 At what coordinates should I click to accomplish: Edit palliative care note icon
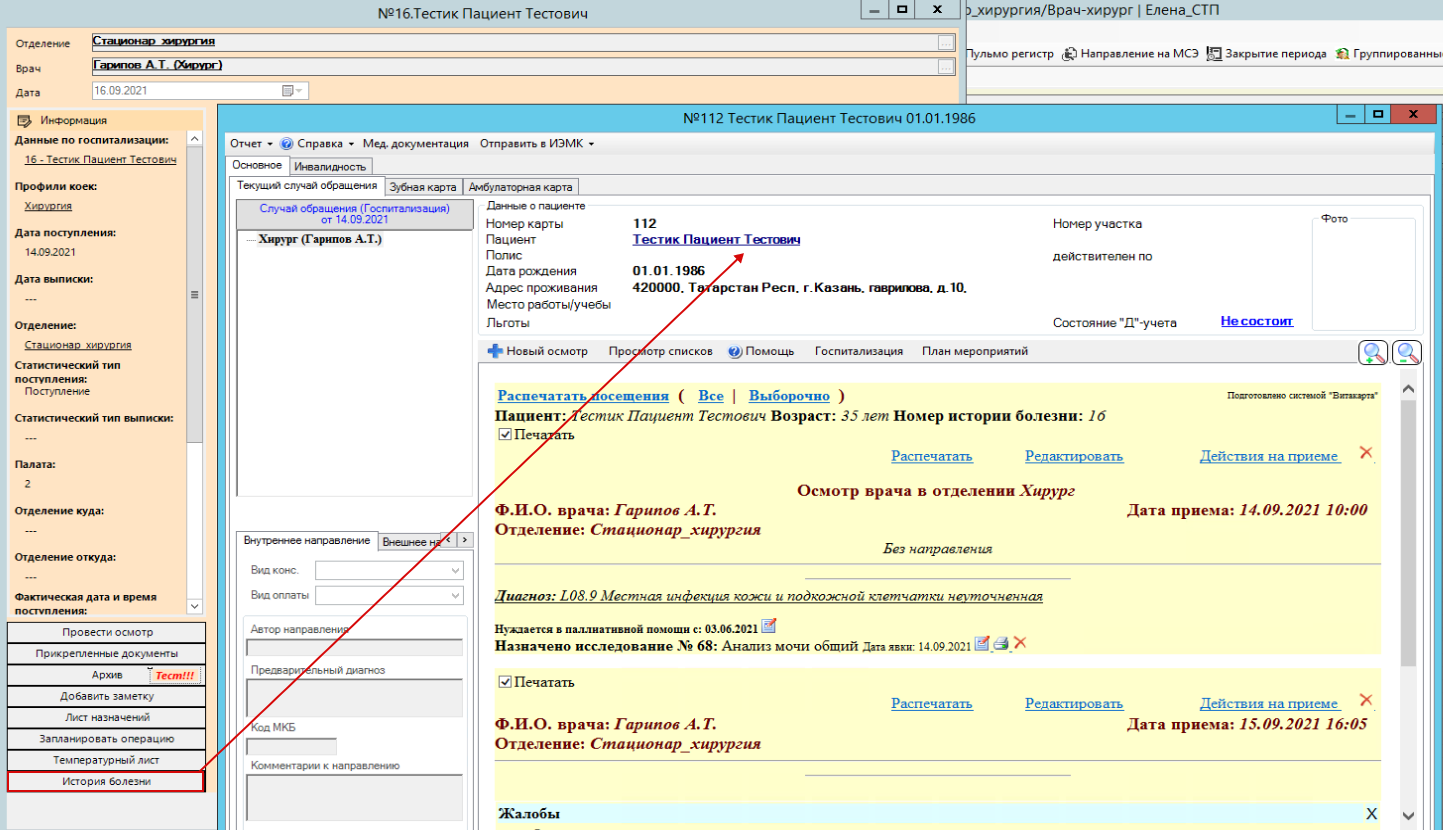tap(769, 626)
